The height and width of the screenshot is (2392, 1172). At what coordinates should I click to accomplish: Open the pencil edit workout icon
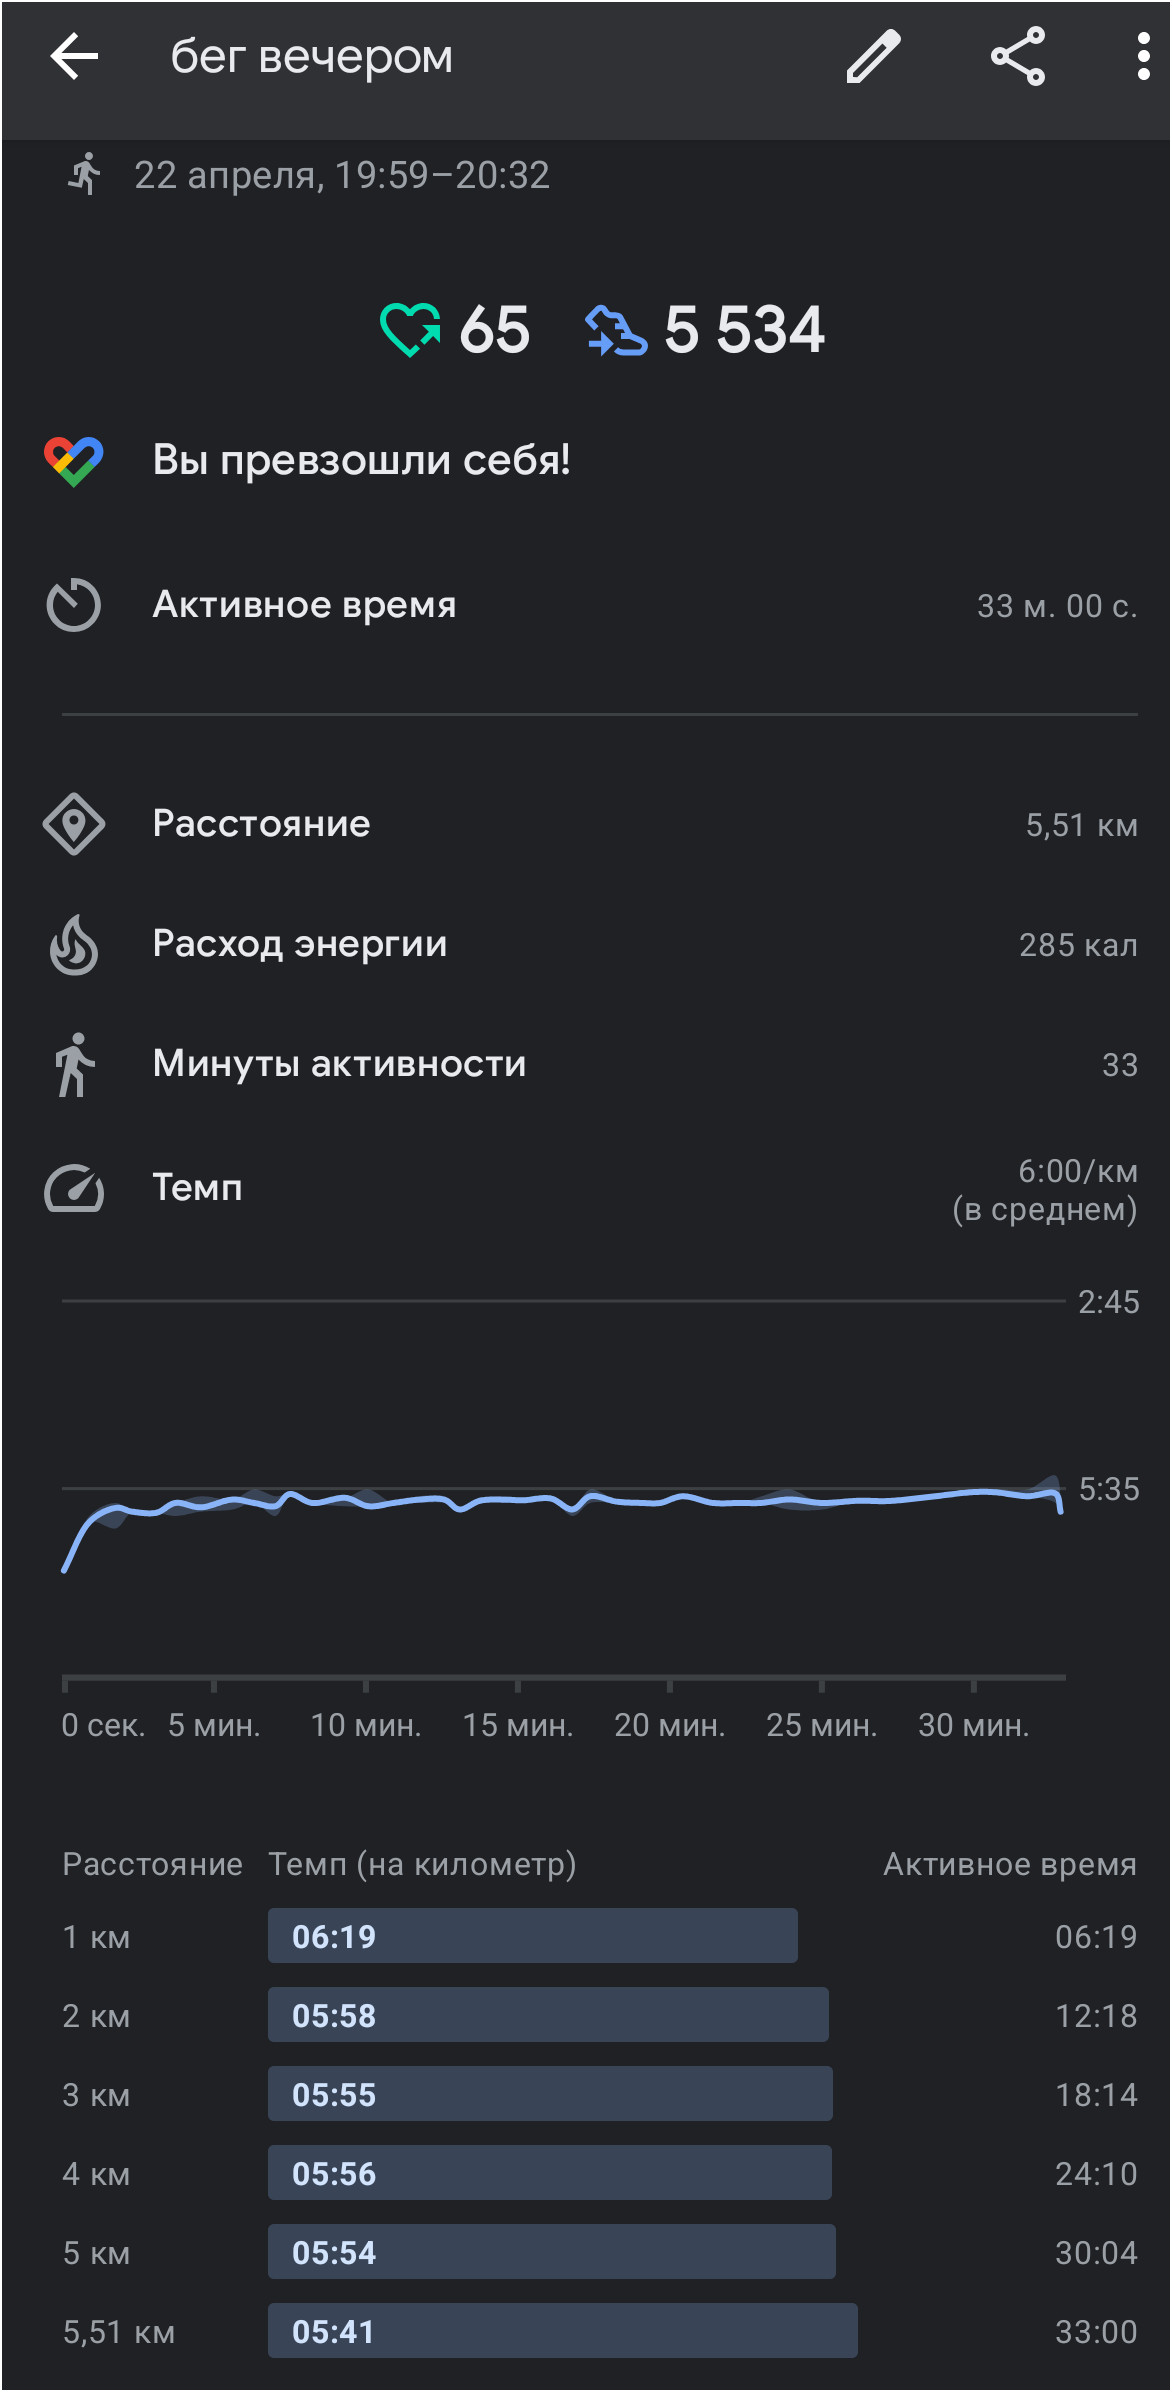[x=873, y=56]
